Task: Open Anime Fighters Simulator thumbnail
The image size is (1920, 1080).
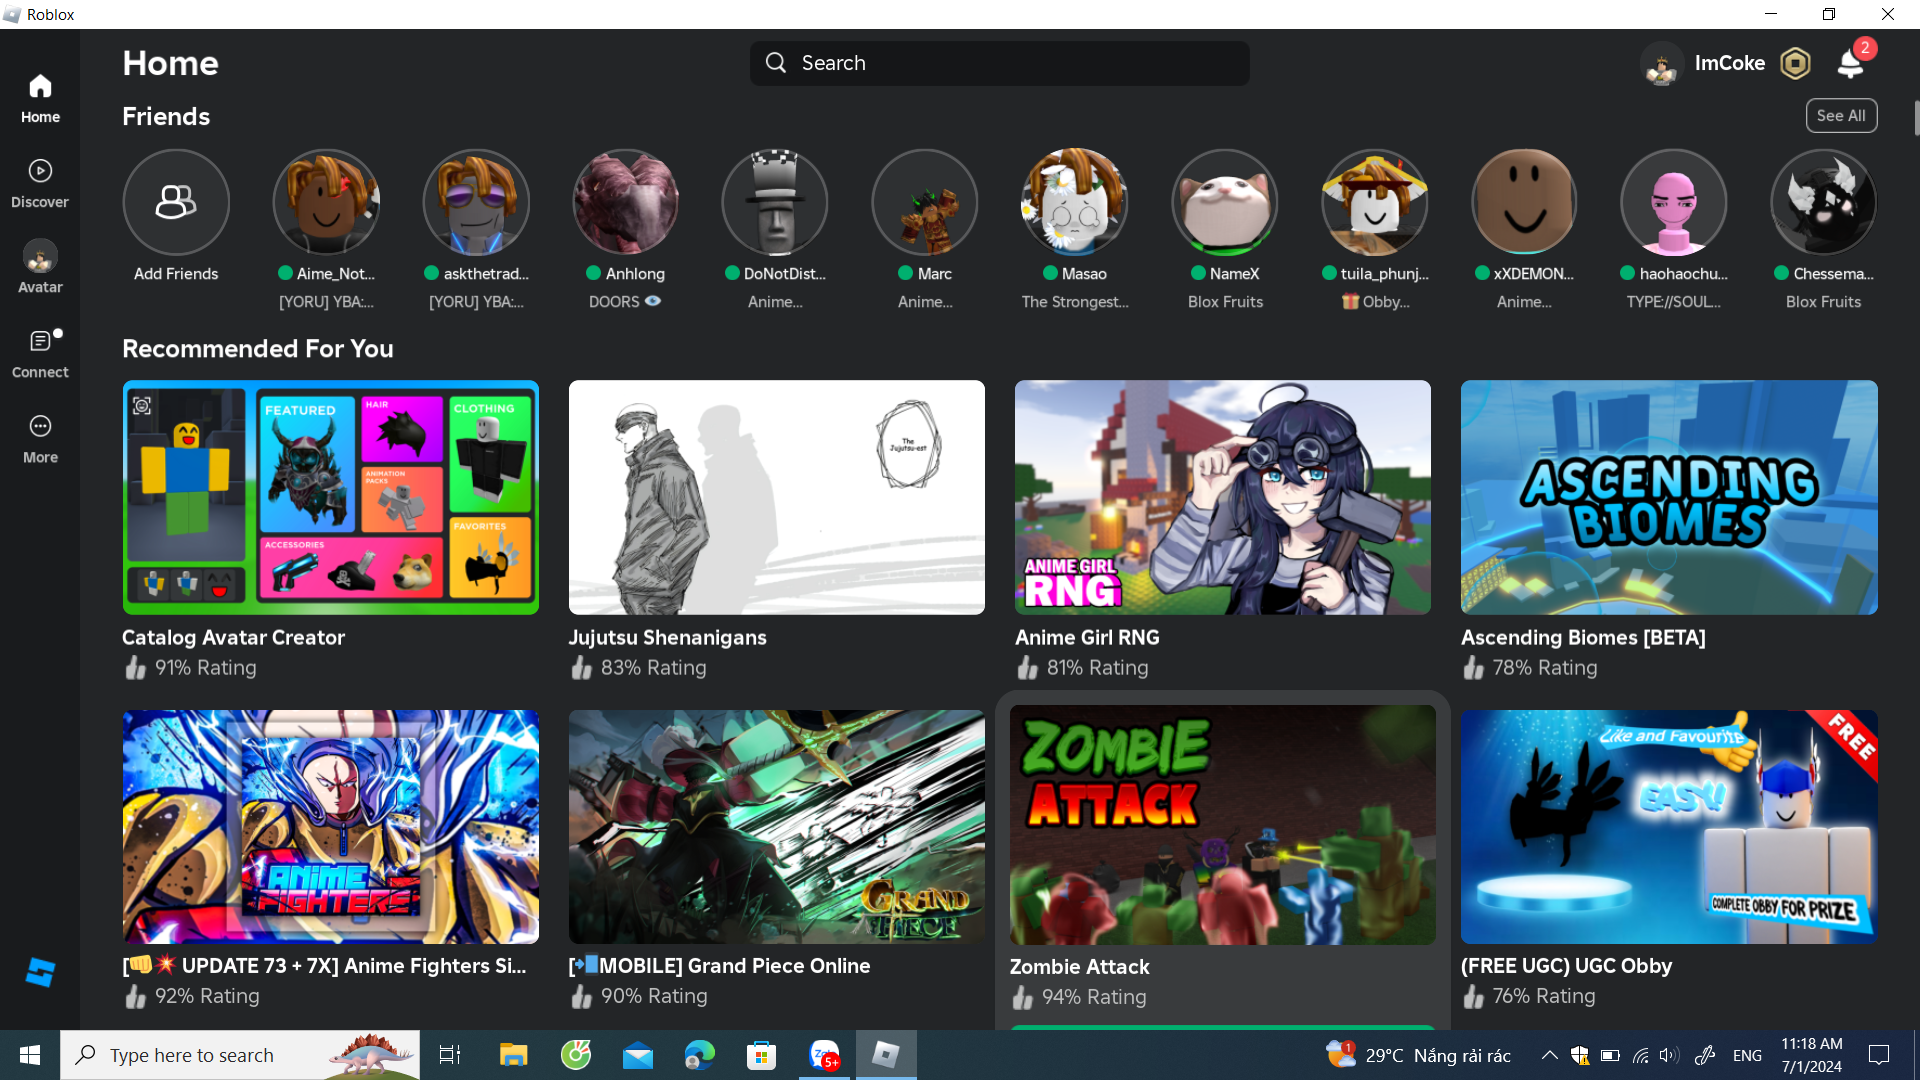Action: [331, 827]
